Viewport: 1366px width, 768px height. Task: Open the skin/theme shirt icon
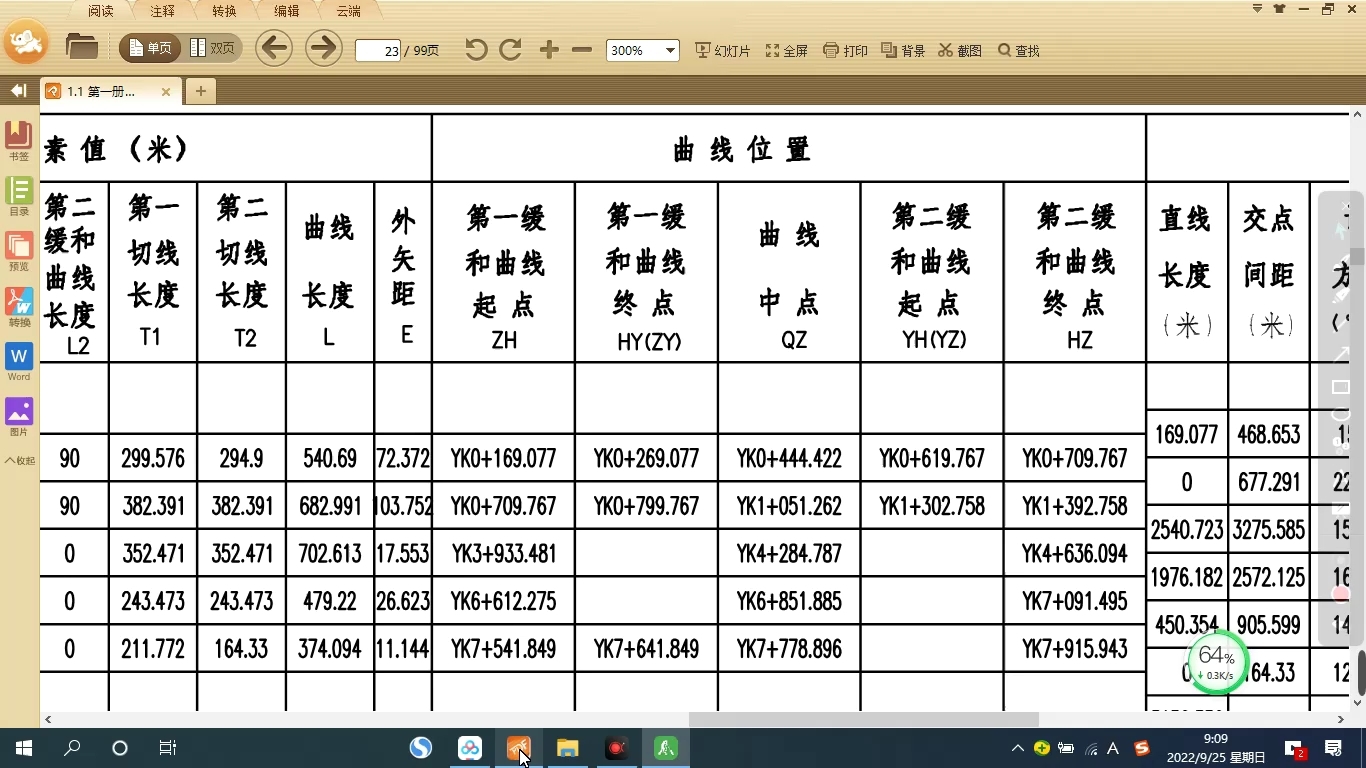coord(1280,8)
